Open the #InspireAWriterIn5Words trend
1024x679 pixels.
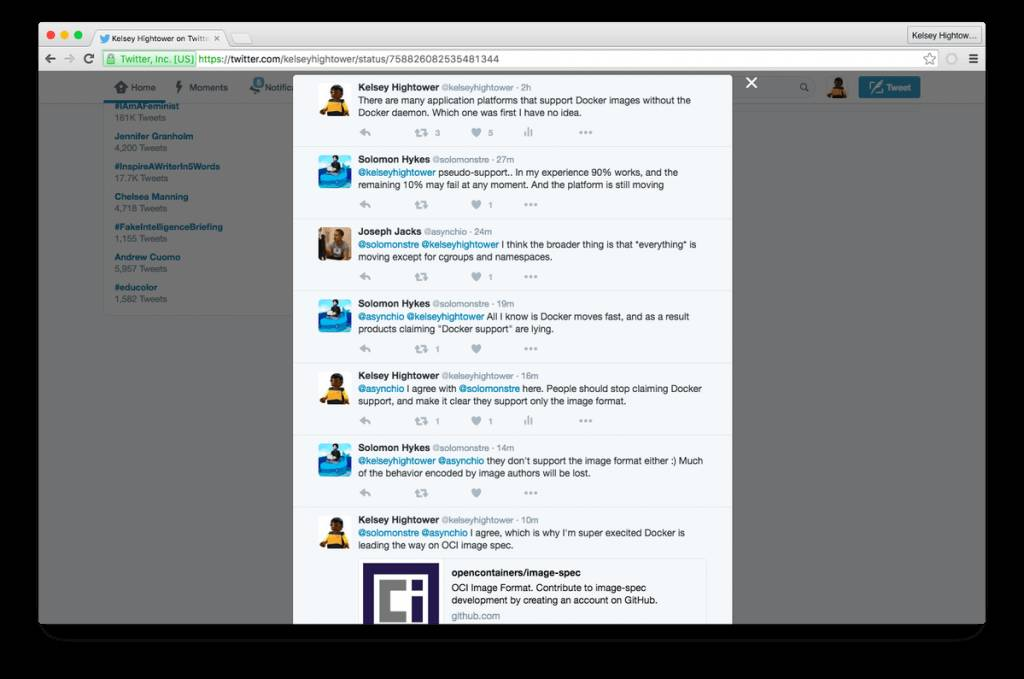click(167, 166)
